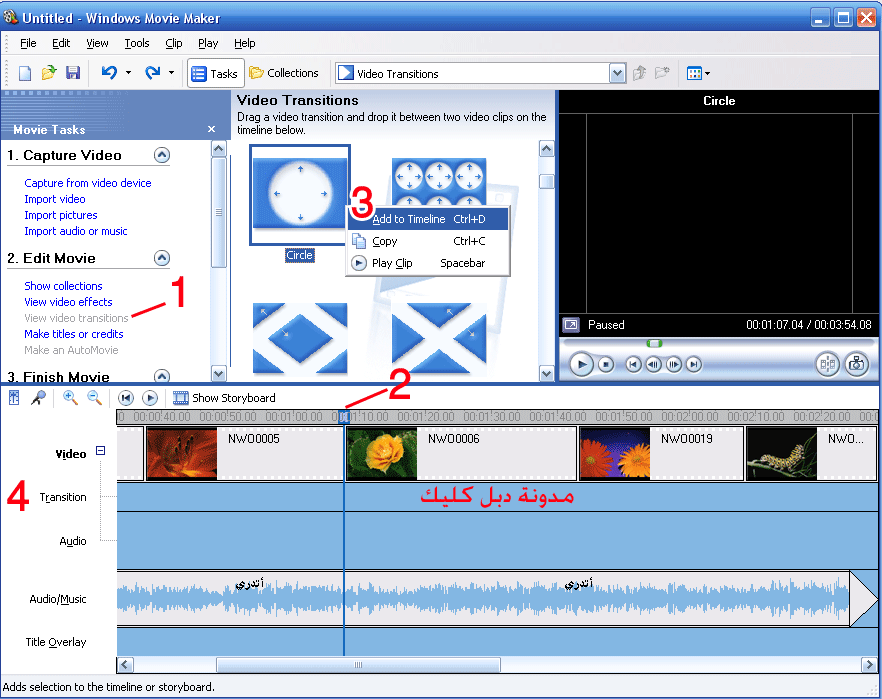Zoom in the timeline
Screen dimensions: 882x699
pyautogui.click(x=70, y=398)
